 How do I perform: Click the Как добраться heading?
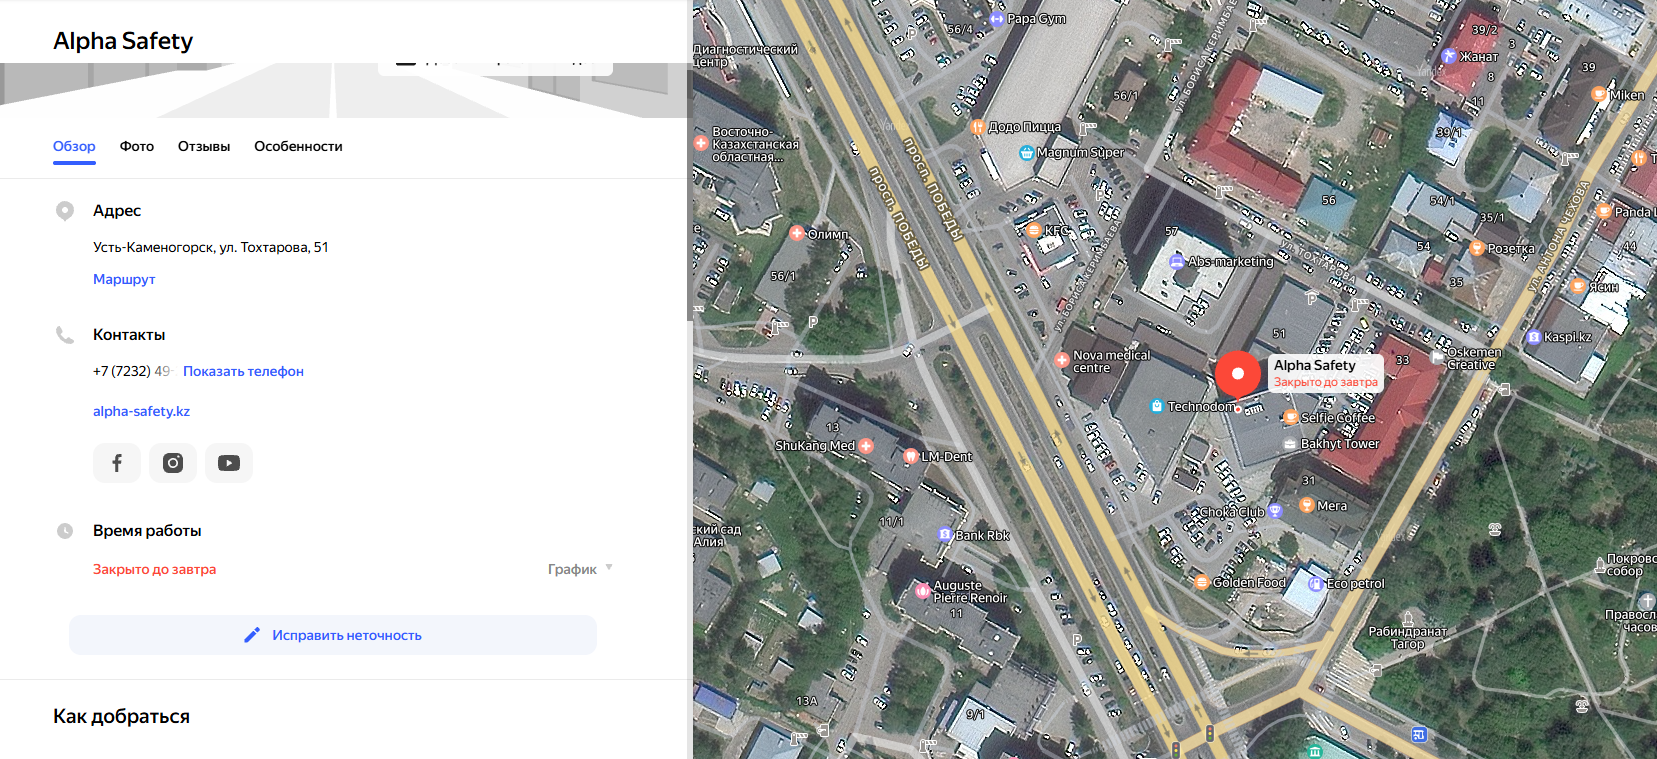click(x=121, y=716)
